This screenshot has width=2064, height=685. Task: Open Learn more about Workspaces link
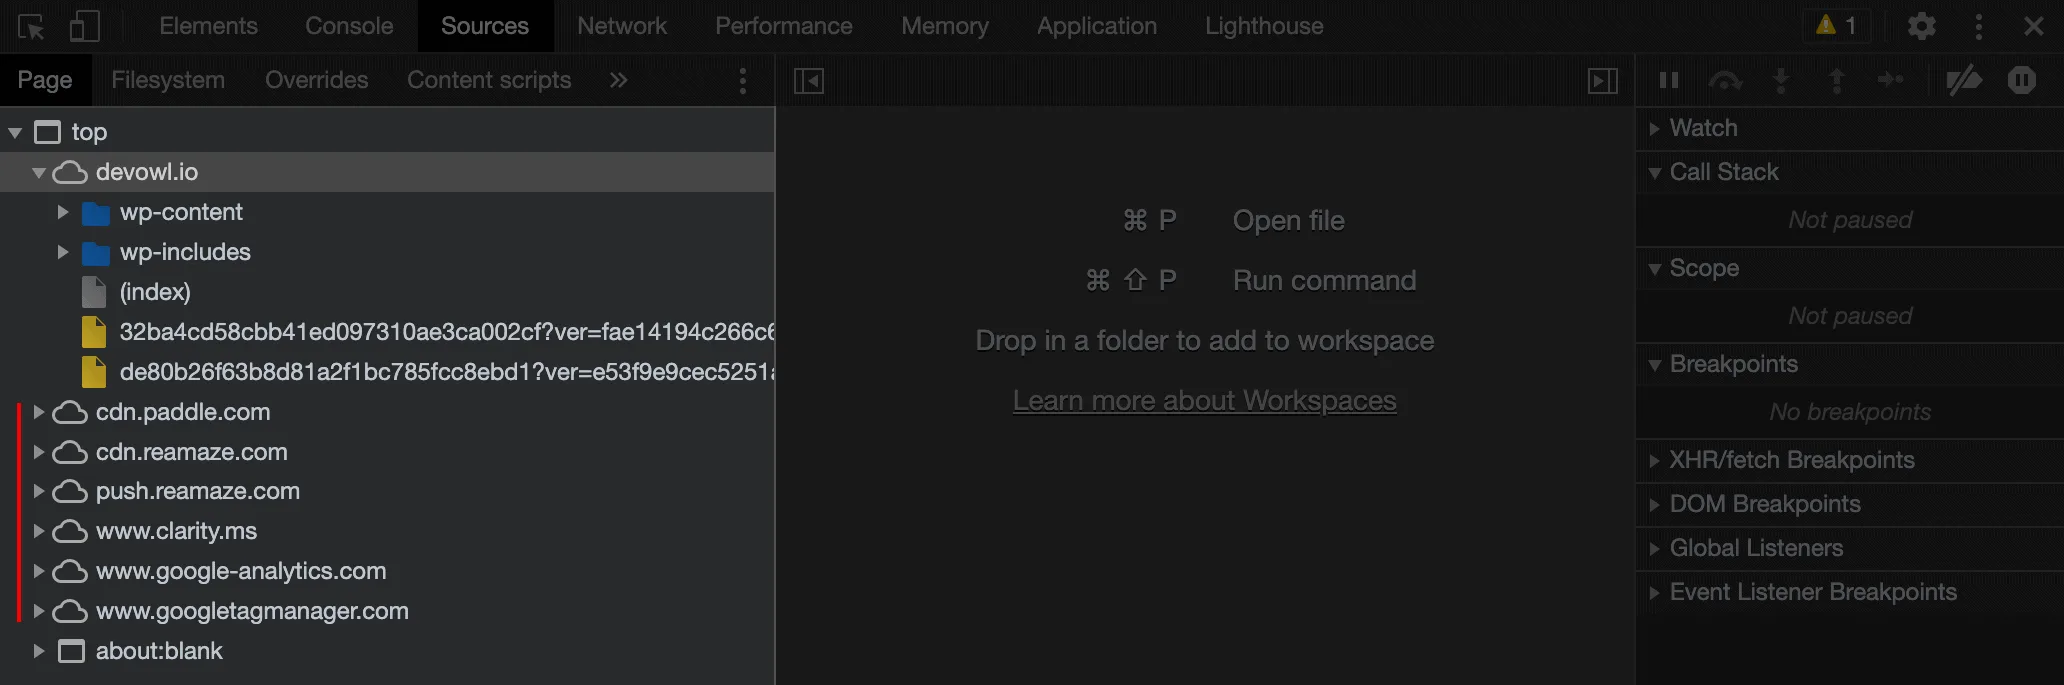point(1204,400)
